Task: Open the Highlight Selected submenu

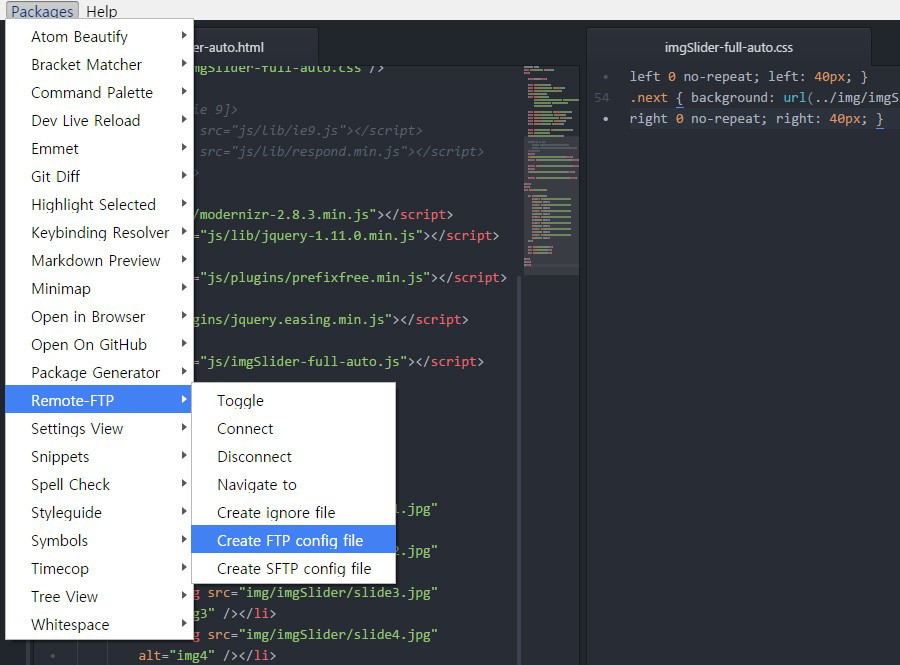Action: point(99,205)
